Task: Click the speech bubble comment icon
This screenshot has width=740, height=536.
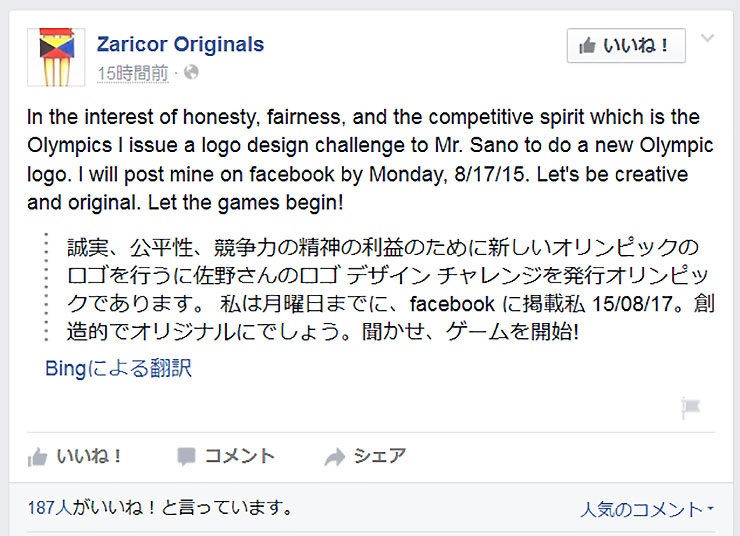Action: [186, 457]
